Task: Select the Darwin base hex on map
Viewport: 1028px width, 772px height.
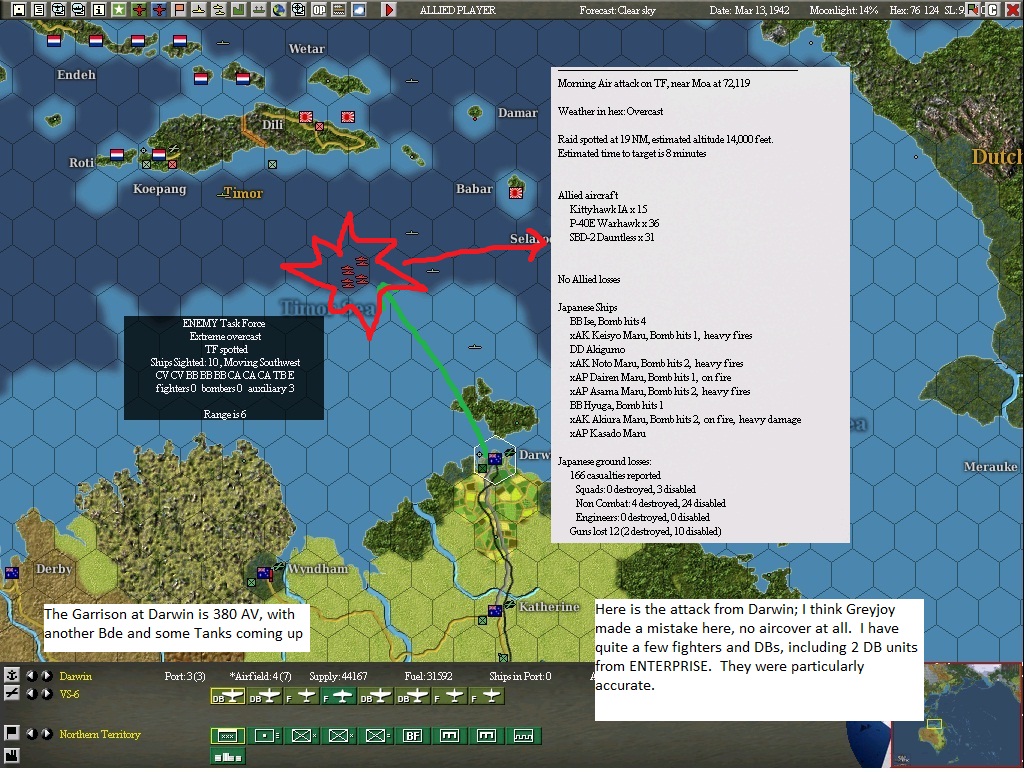Action: point(495,459)
